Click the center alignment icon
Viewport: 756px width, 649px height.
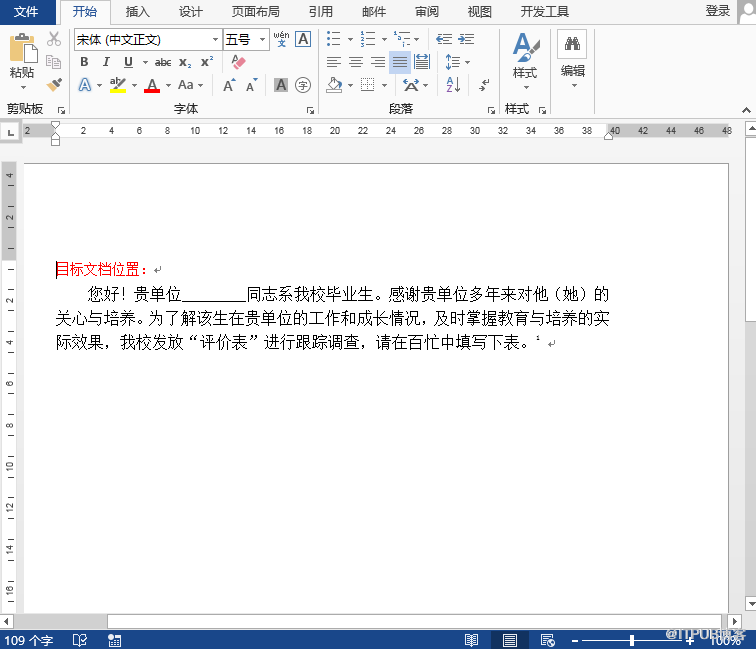point(355,62)
